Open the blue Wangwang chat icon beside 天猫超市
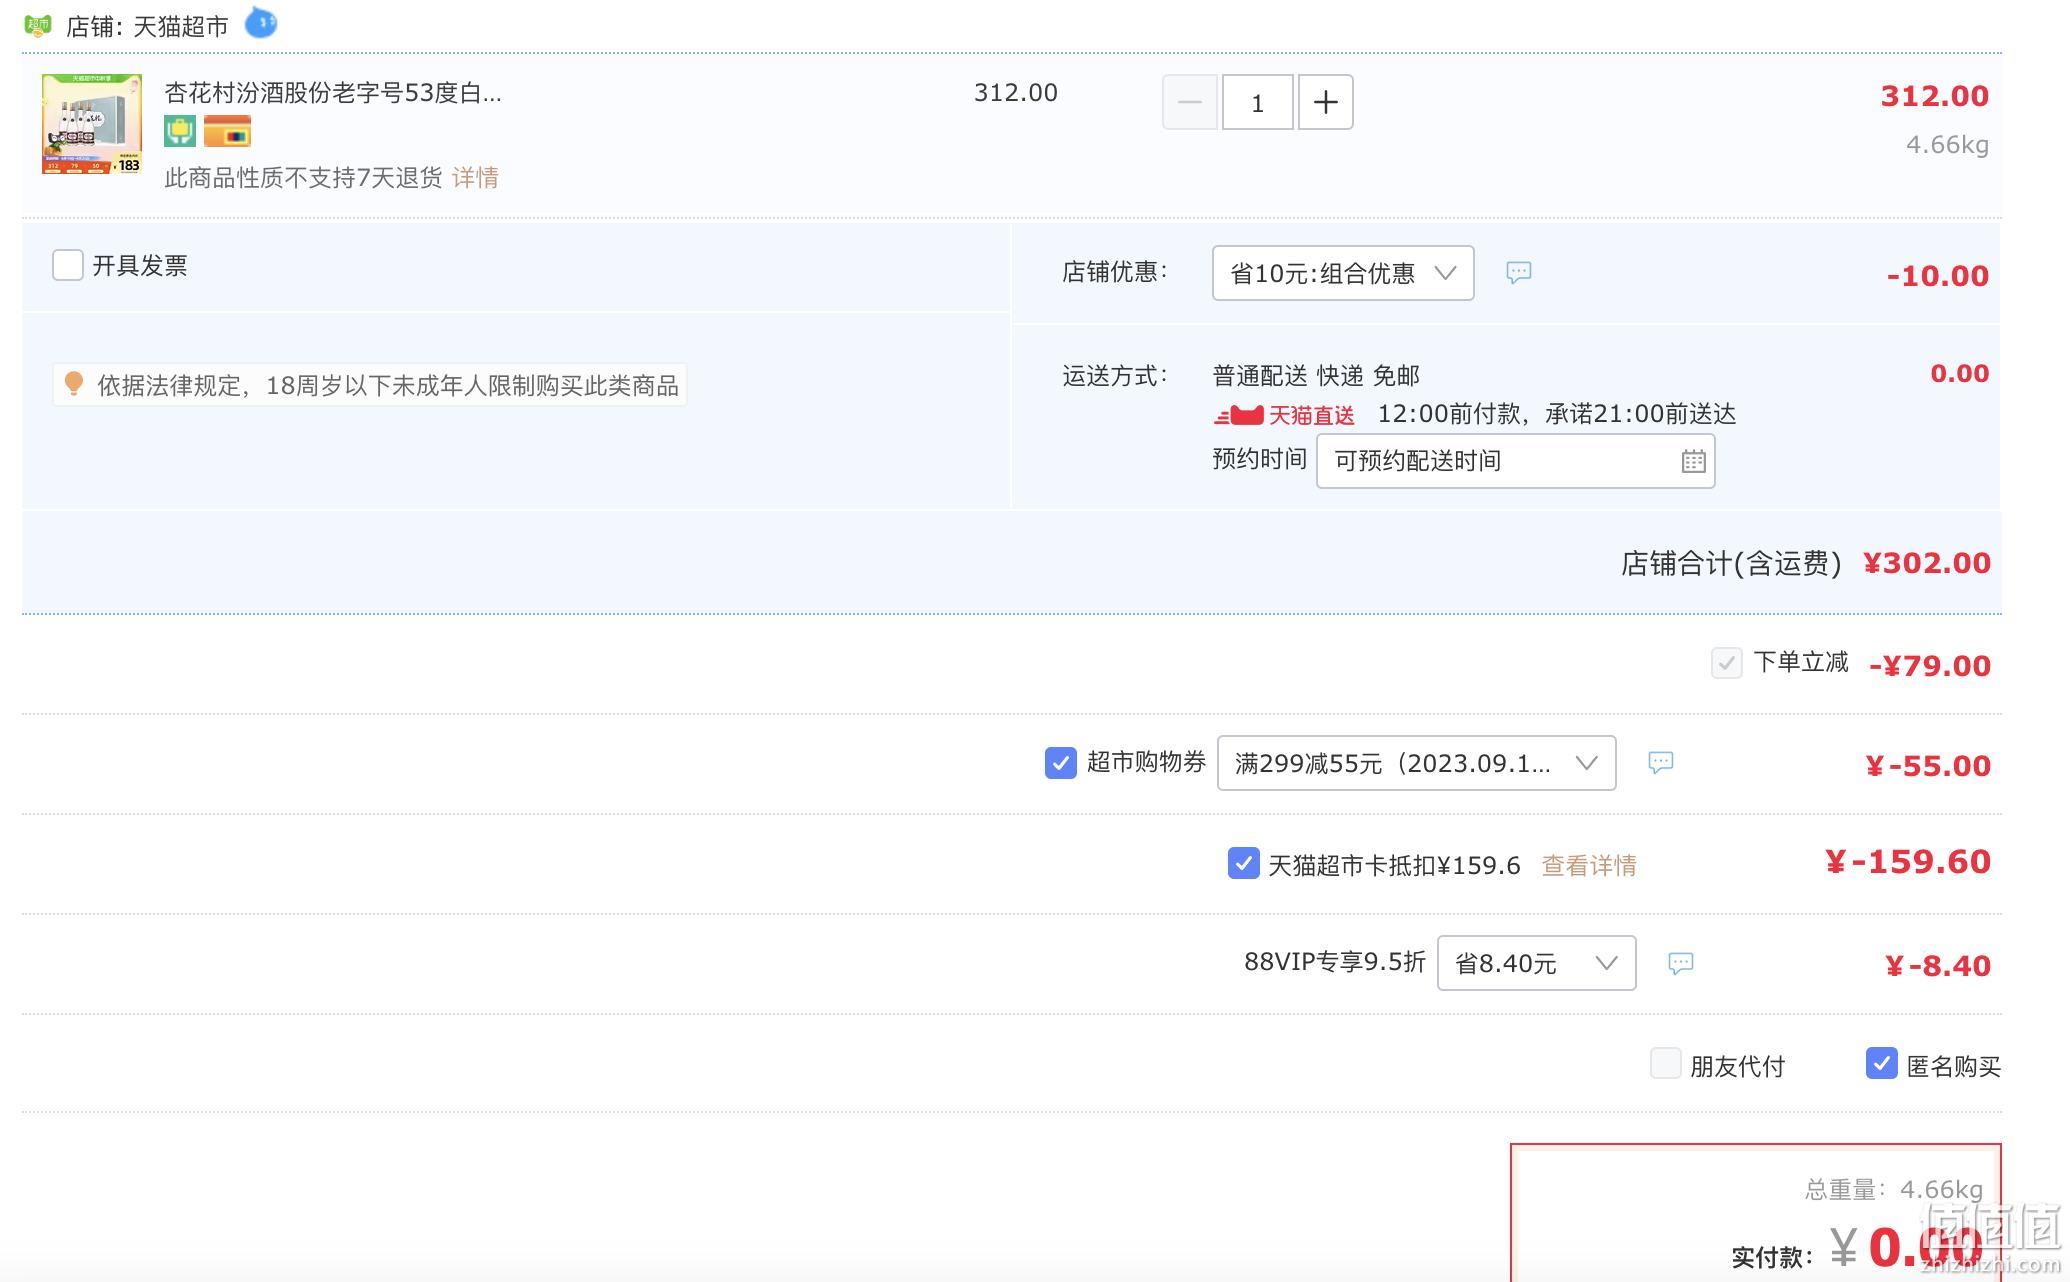The image size is (2070, 1282). (261, 22)
